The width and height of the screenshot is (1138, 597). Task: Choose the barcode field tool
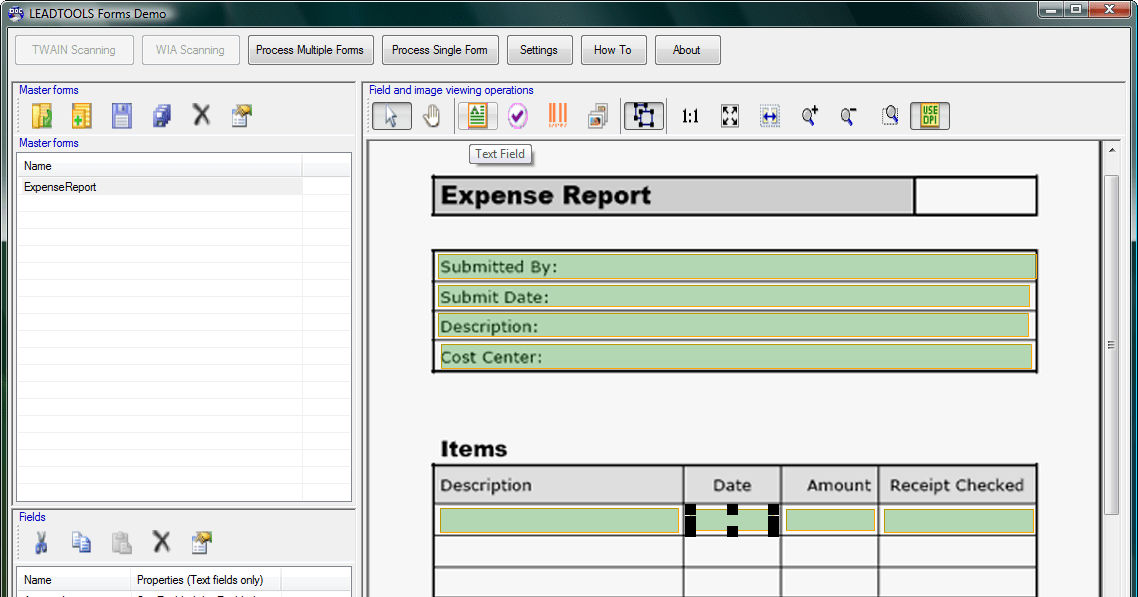coord(557,116)
